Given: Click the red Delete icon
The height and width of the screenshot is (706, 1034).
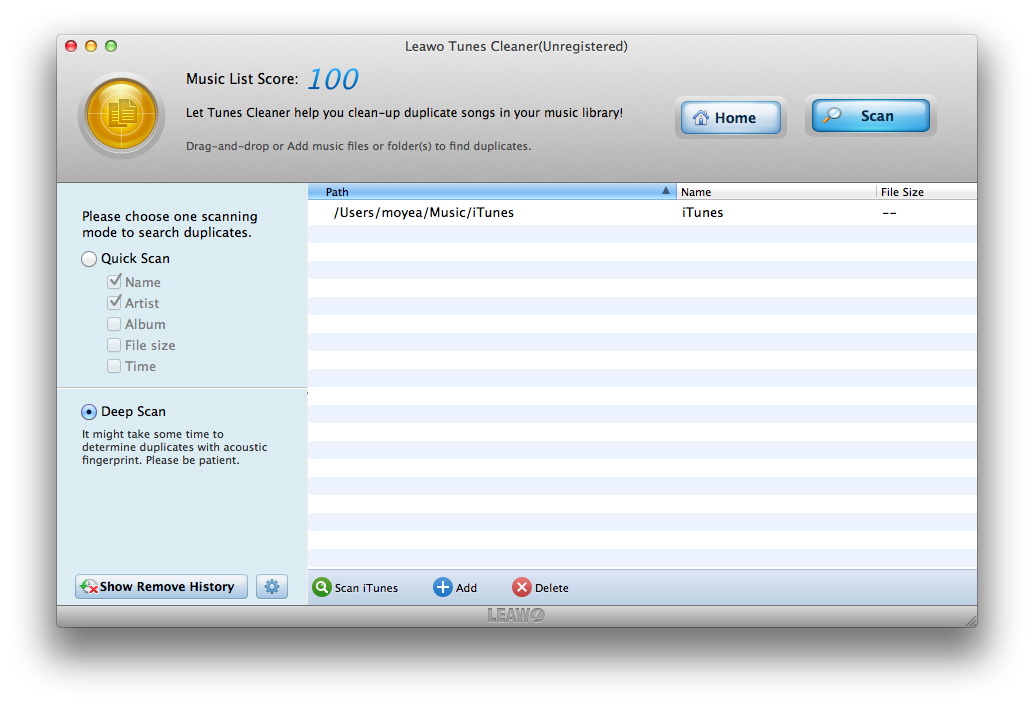Looking at the screenshot, I should click(521, 588).
